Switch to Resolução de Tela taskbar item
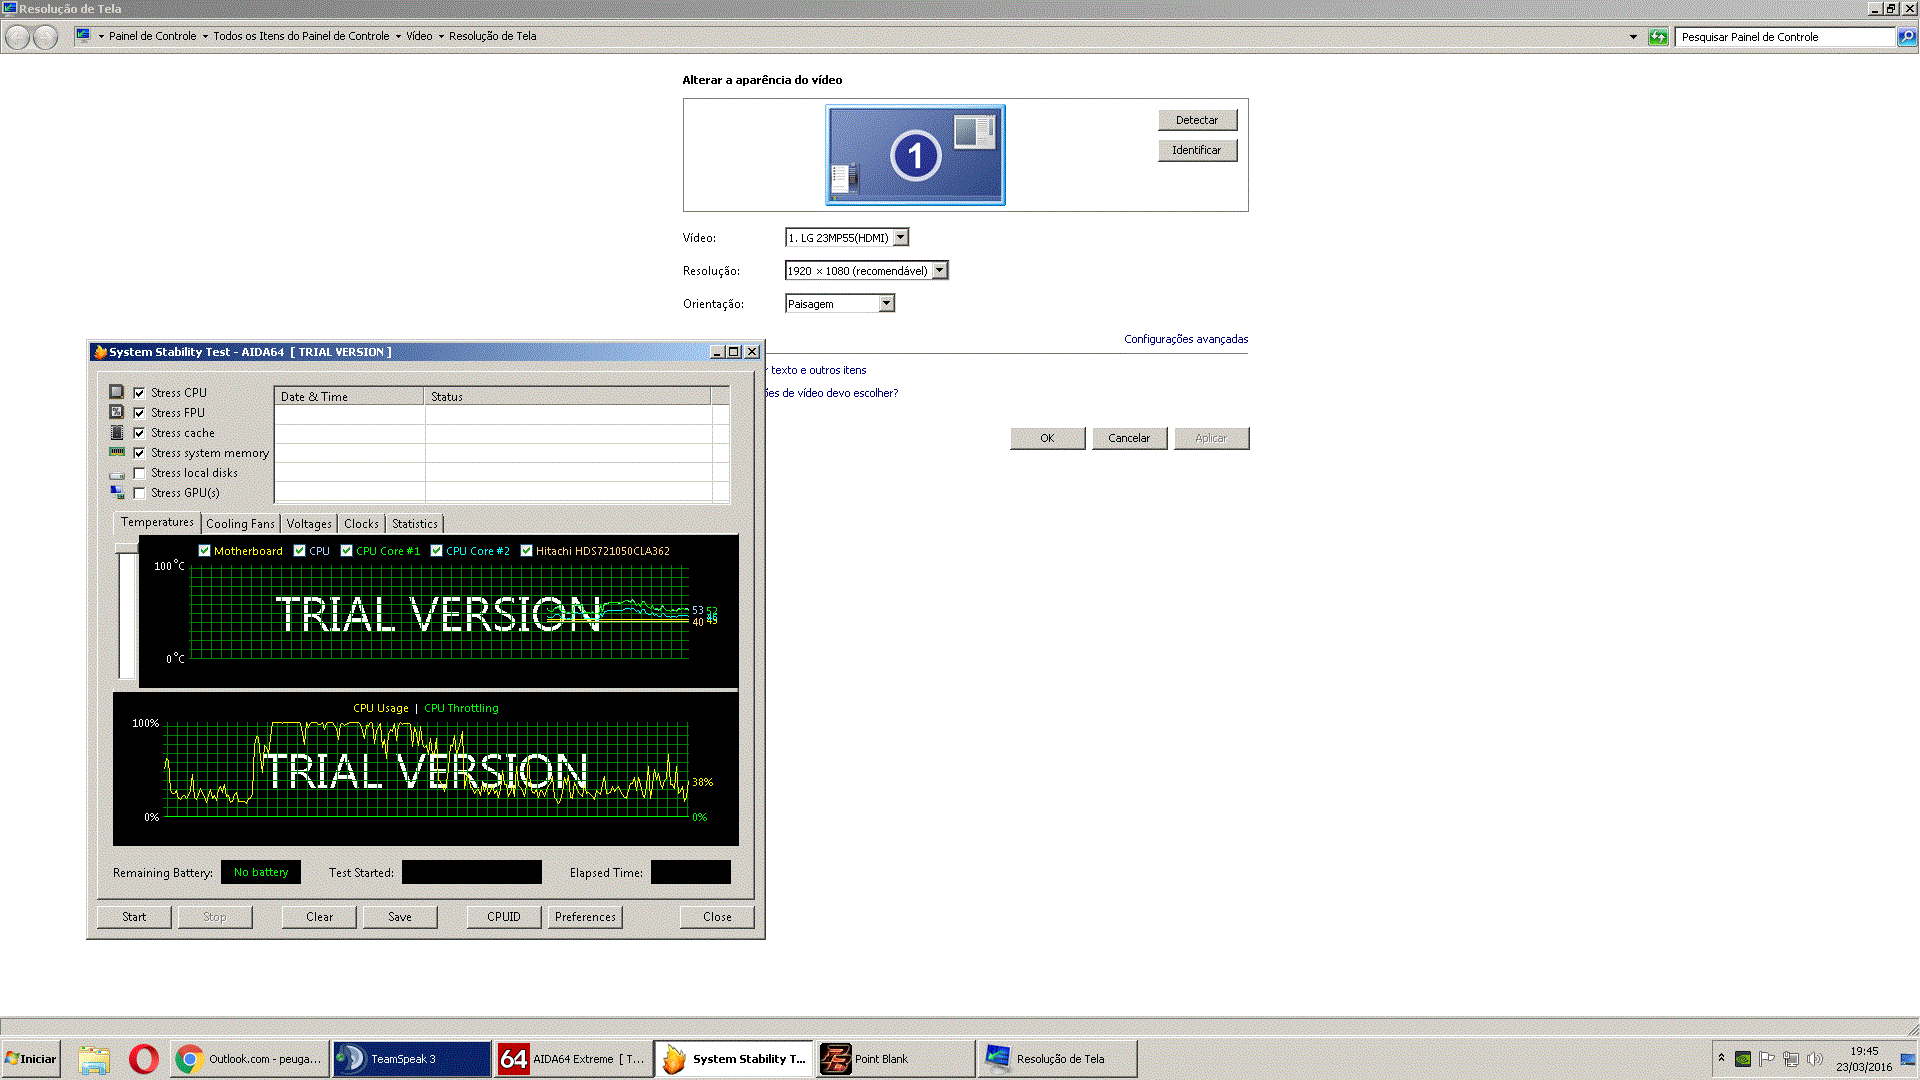 (x=1058, y=1059)
